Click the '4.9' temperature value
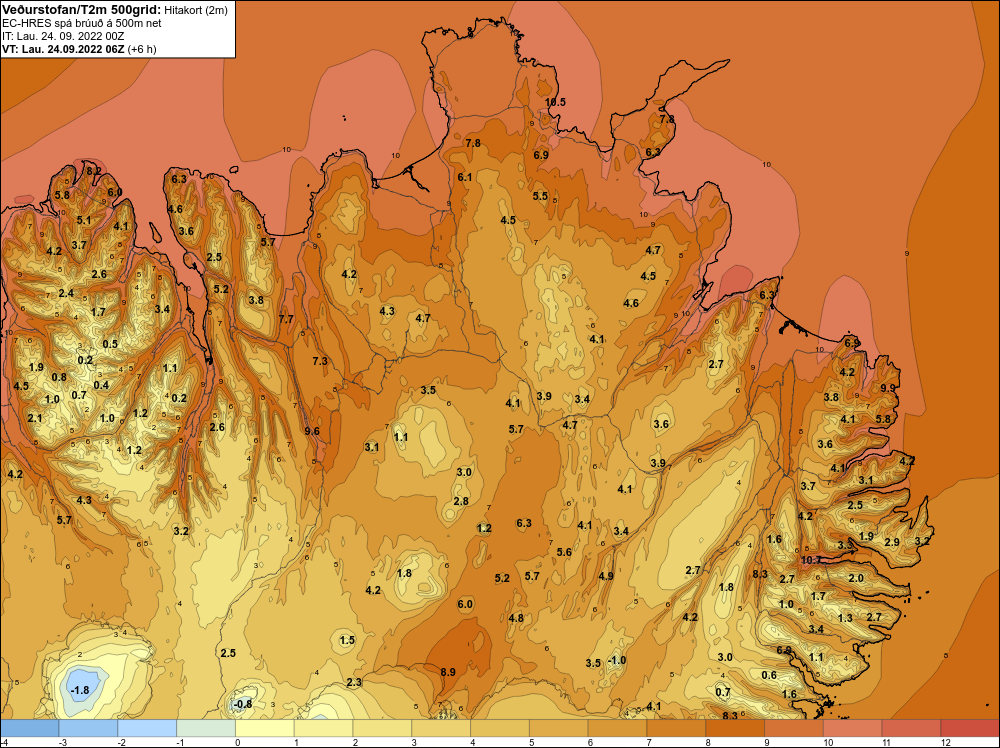Screen dimensions: 1000x748 (x=606, y=576)
